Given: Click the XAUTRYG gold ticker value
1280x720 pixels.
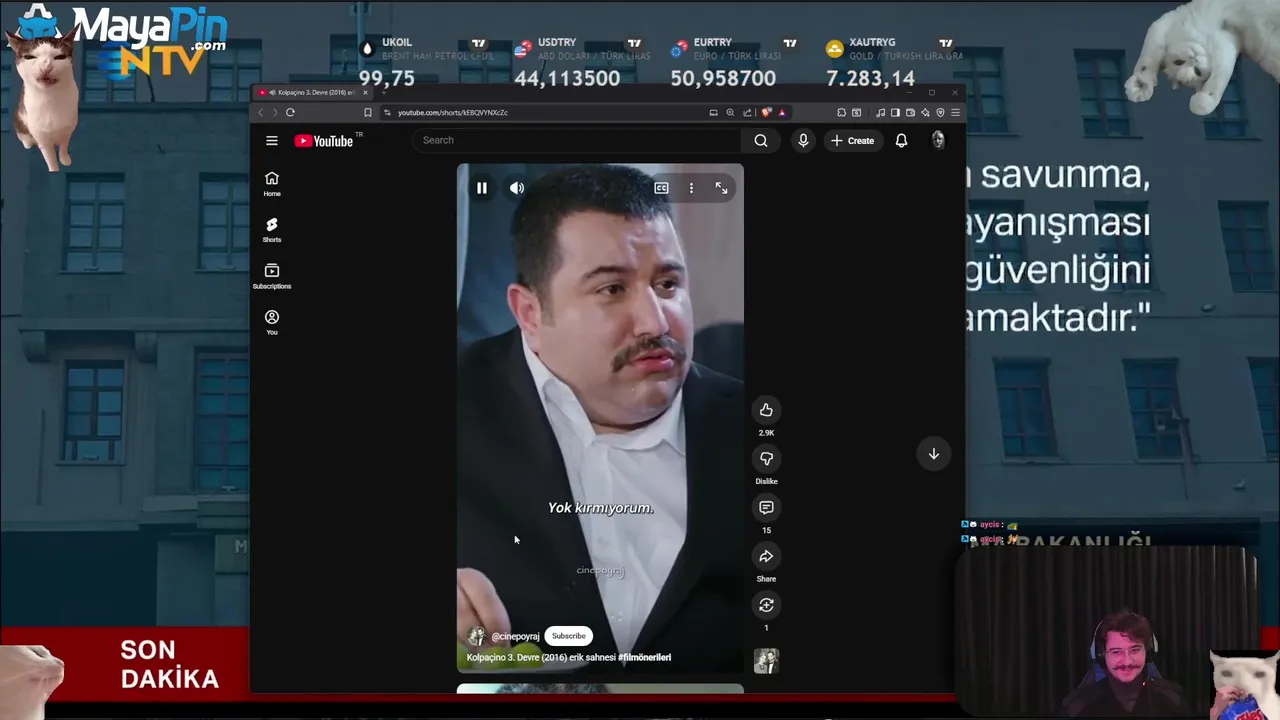Looking at the screenshot, I should [870, 78].
